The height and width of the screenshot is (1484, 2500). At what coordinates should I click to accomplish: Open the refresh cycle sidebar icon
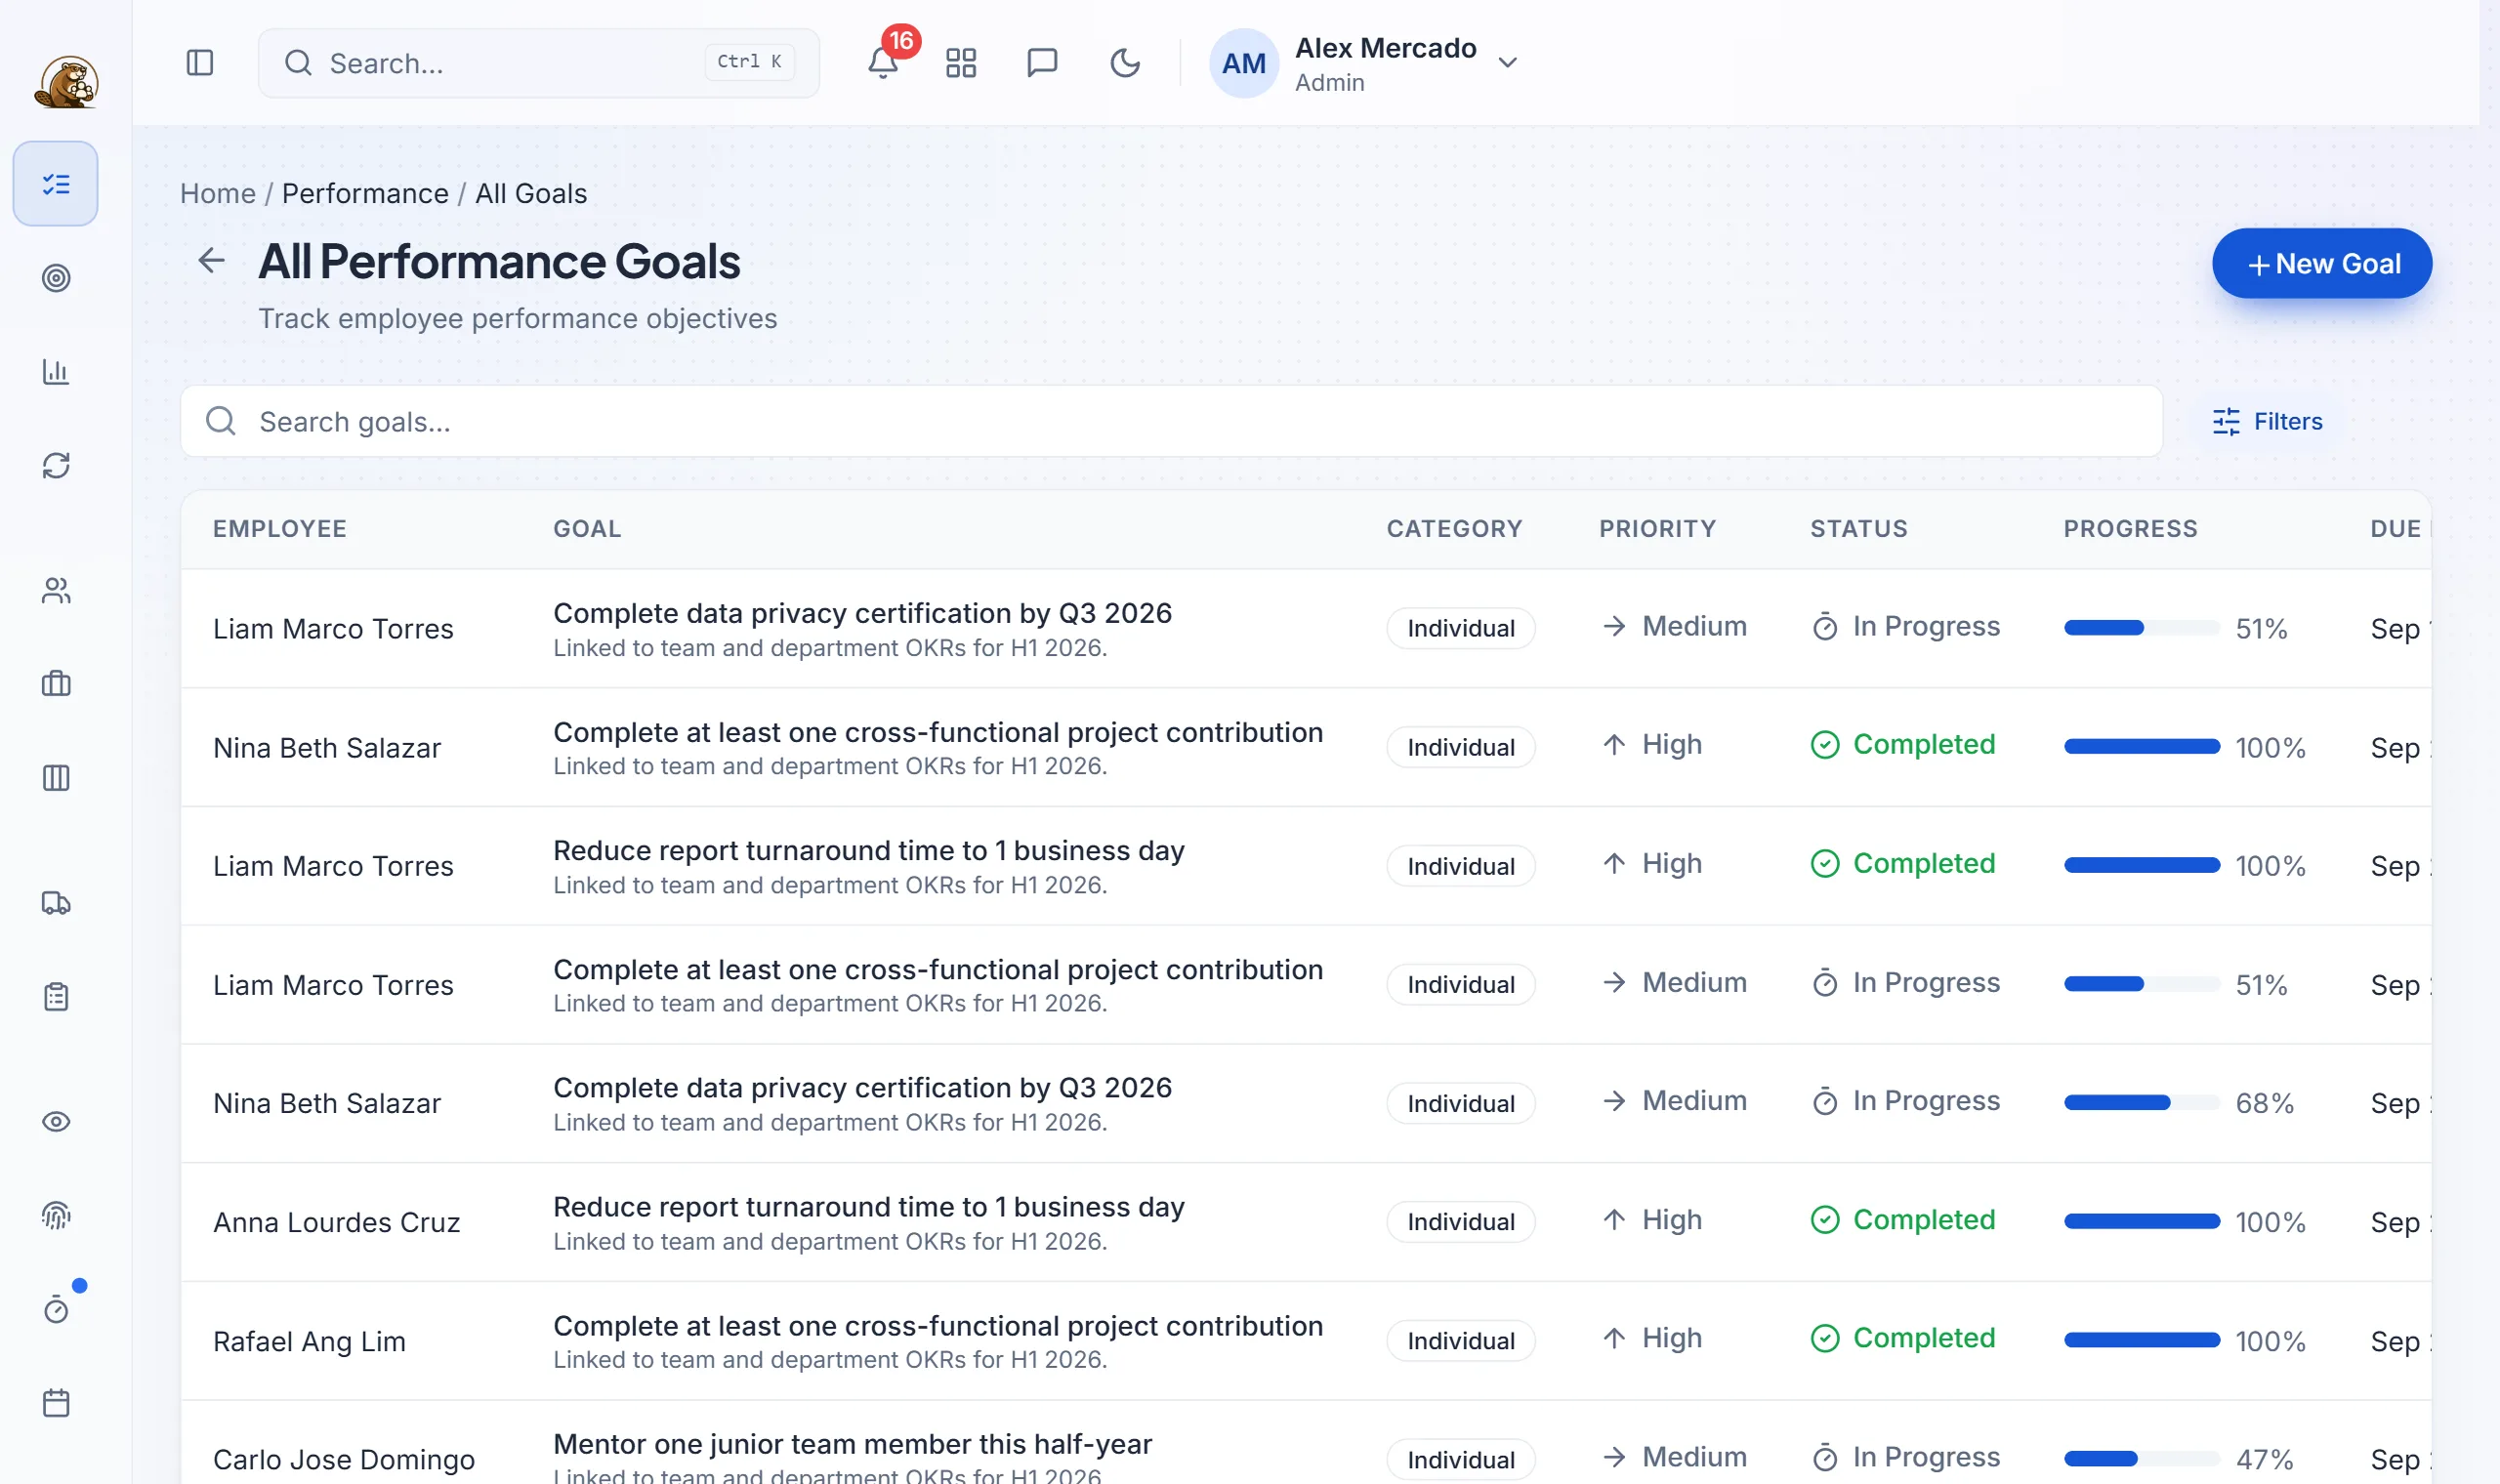click(56, 466)
